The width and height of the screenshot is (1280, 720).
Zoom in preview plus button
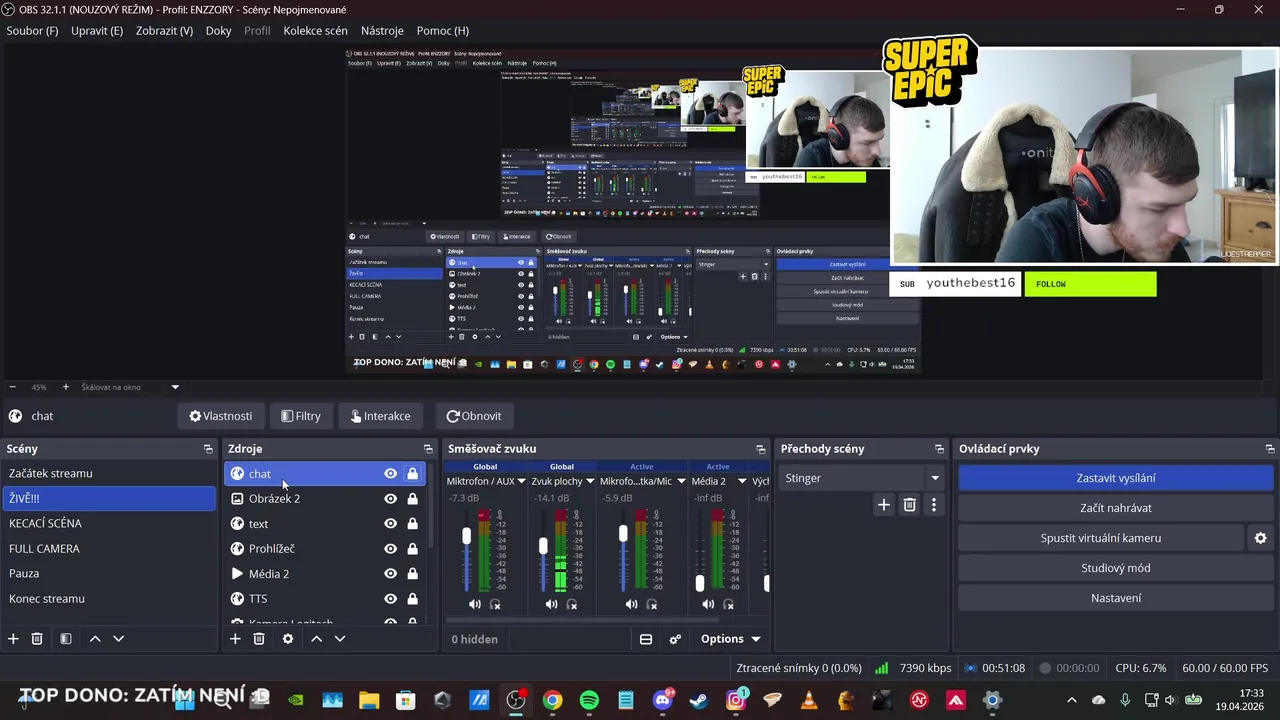coord(66,387)
